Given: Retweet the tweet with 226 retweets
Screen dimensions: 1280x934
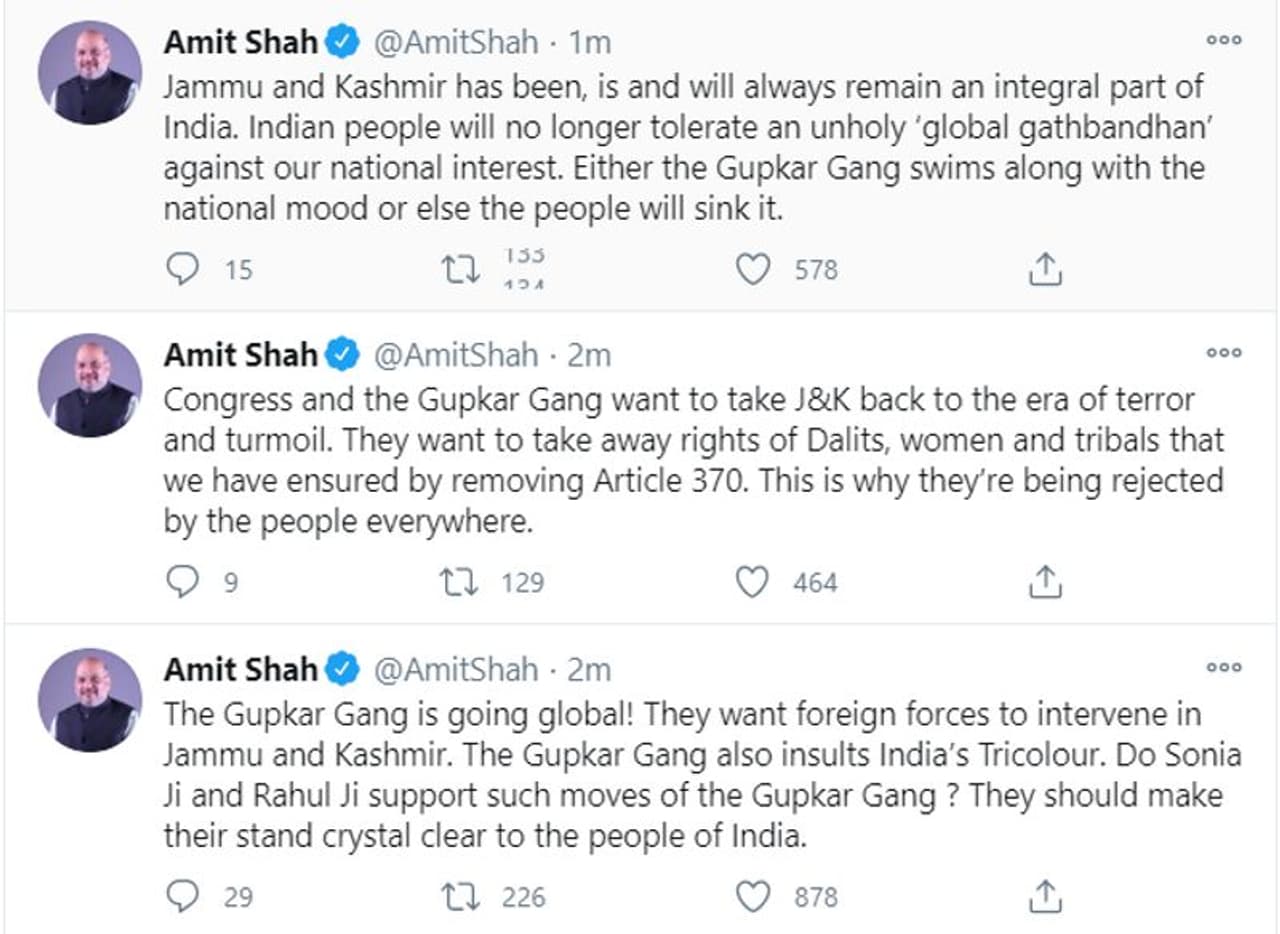Looking at the screenshot, I should 461,896.
